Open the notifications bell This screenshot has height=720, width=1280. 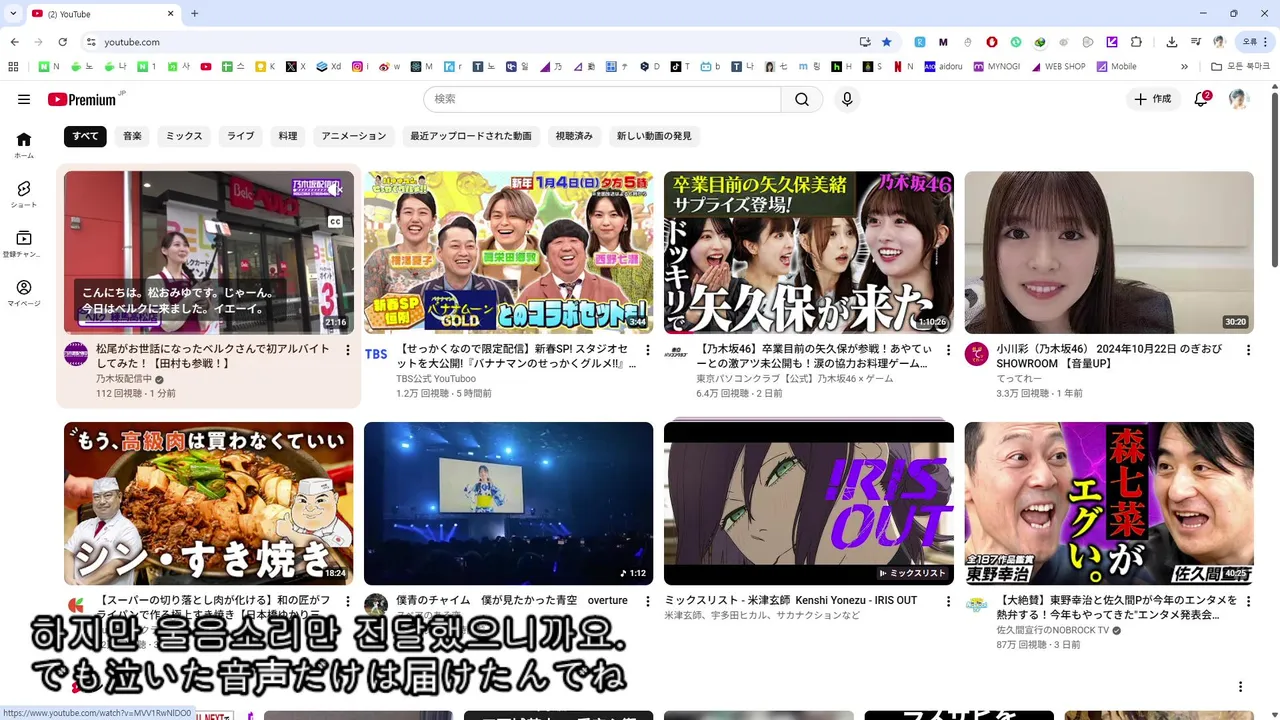pyautogui.click(x=1202, y=99)
